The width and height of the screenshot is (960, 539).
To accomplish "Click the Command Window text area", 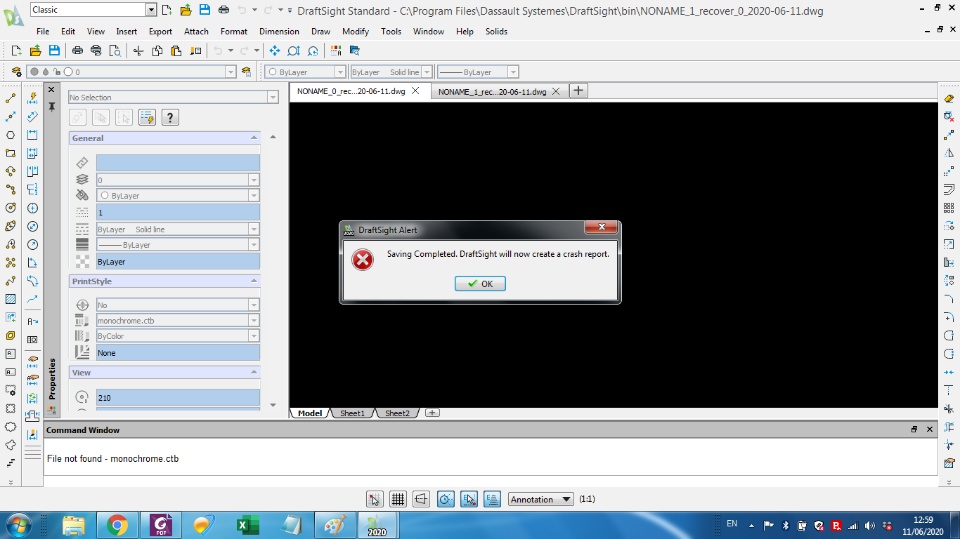I will point(490,458).
